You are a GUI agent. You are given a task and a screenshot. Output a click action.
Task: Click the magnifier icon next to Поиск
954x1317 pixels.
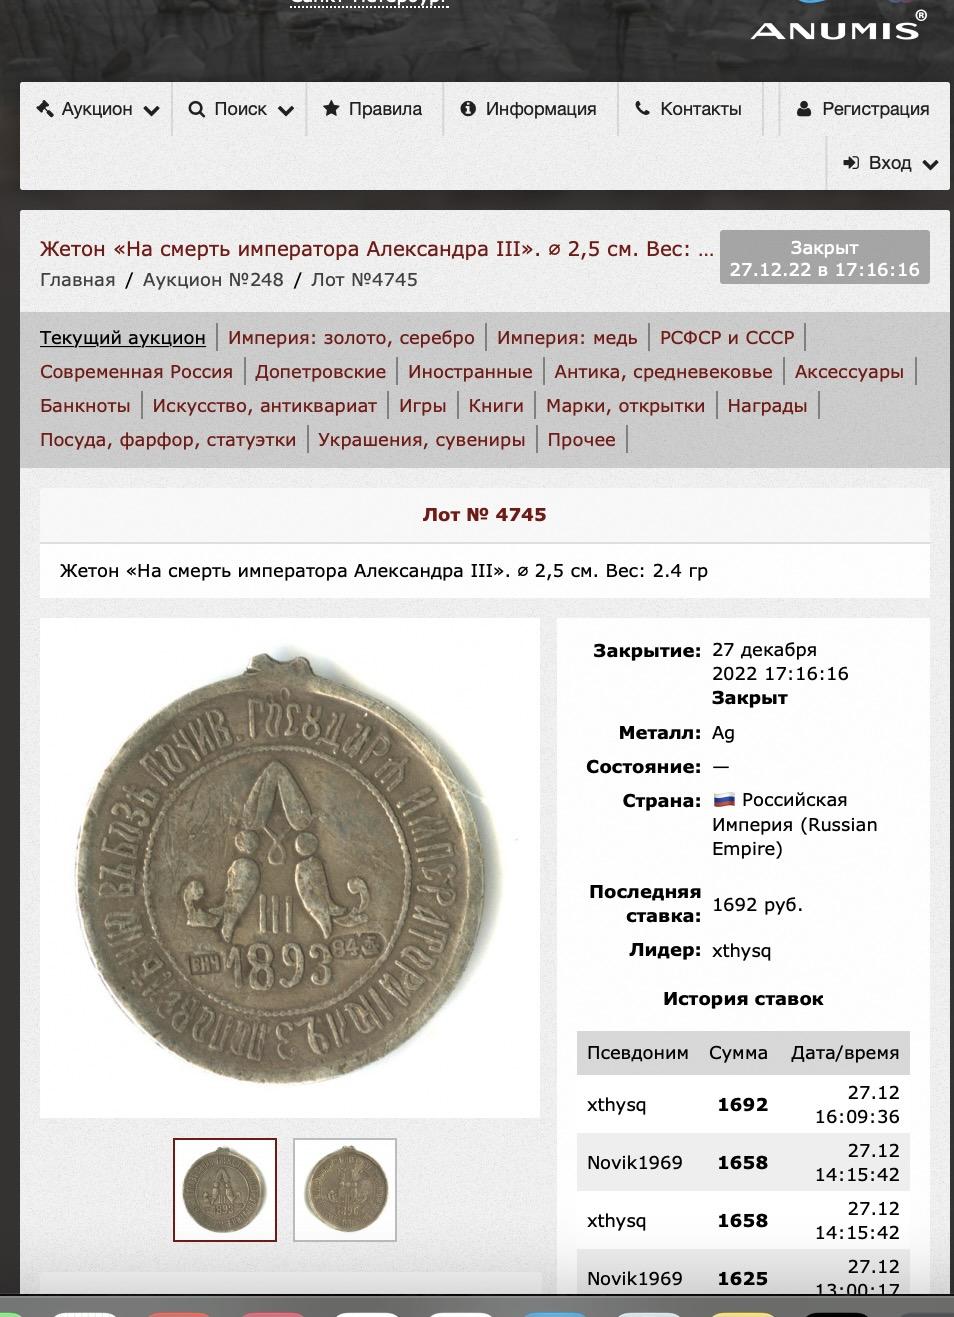tap(196, 109)
